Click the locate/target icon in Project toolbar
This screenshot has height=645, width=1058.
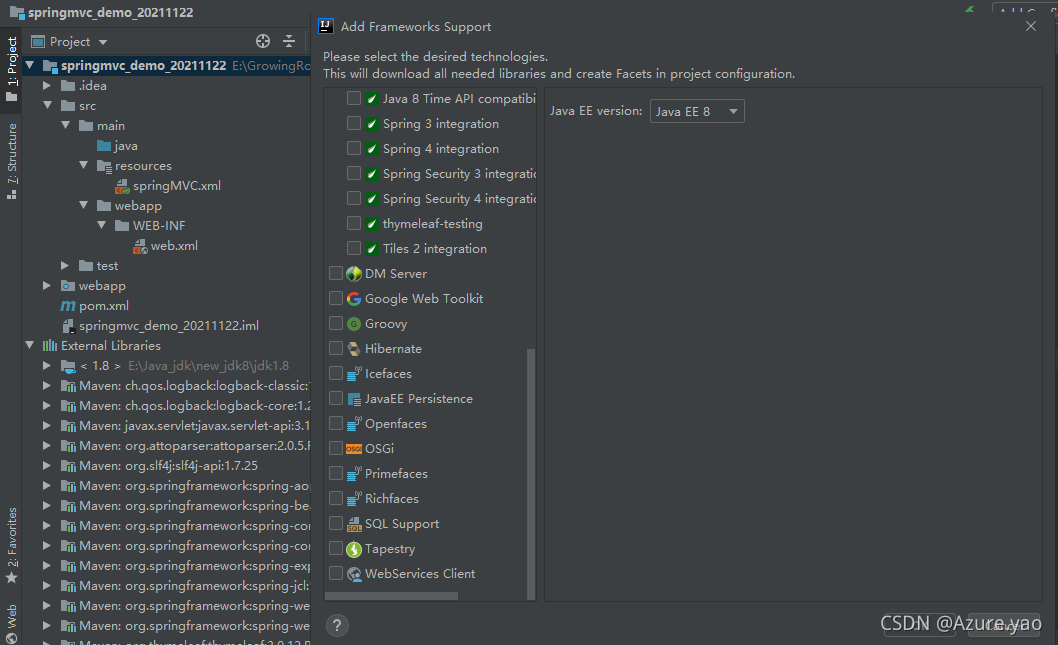click(x=262, y=41)
